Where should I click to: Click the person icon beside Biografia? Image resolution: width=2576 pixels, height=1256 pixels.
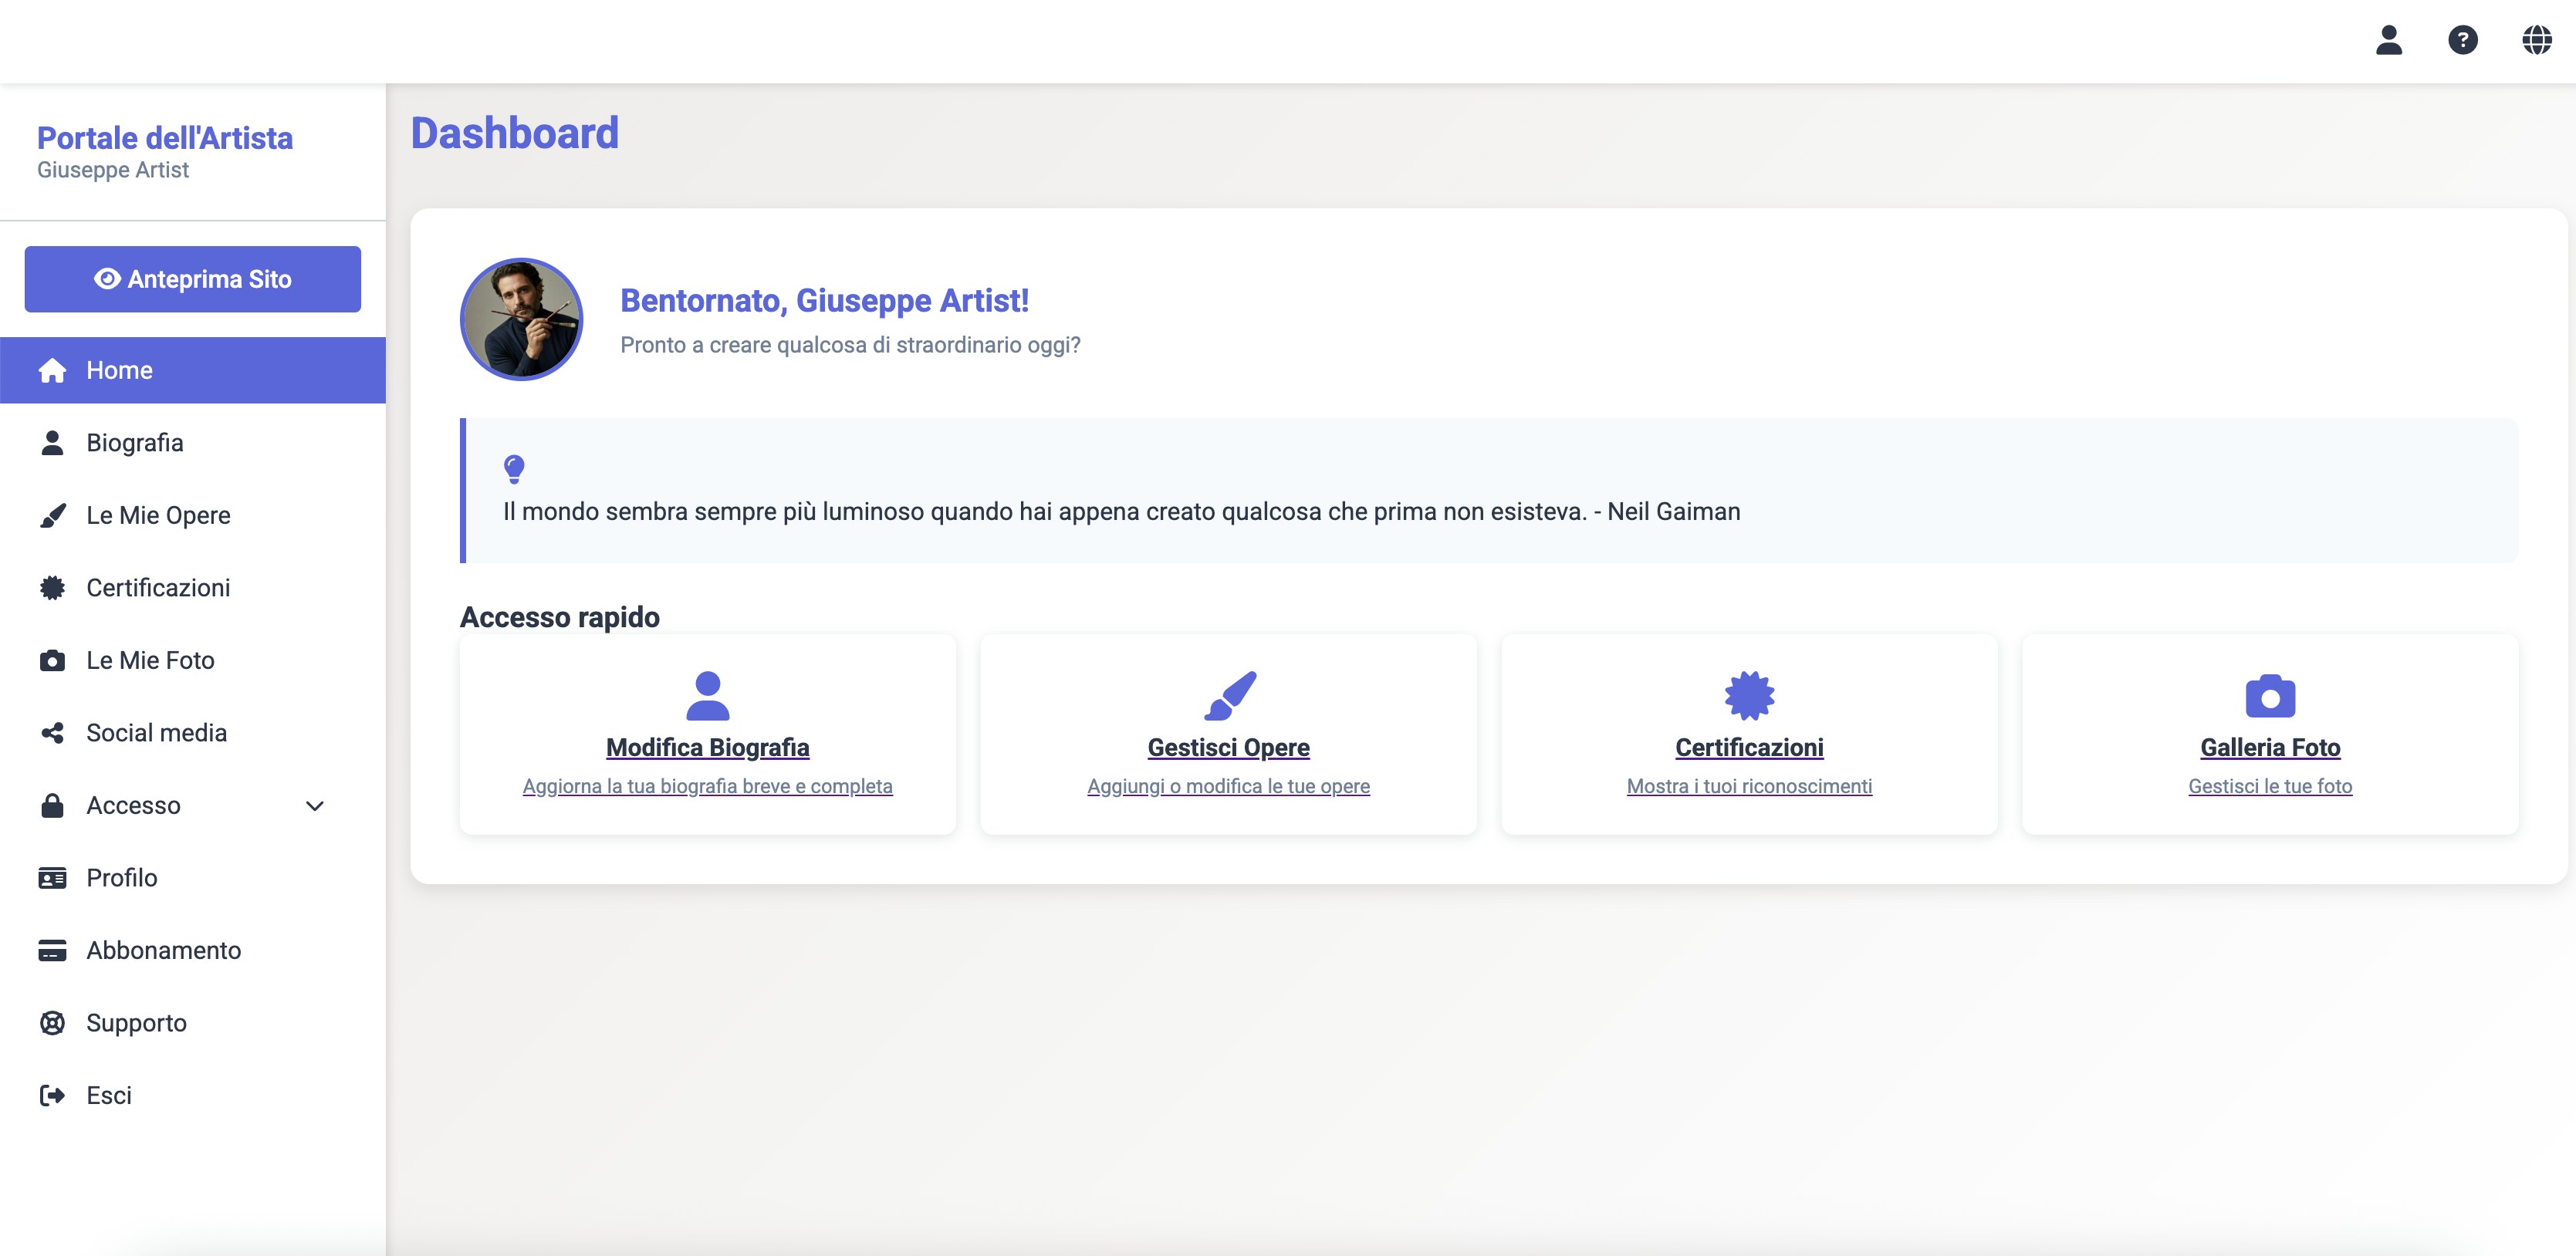click(x=52, y=443)
